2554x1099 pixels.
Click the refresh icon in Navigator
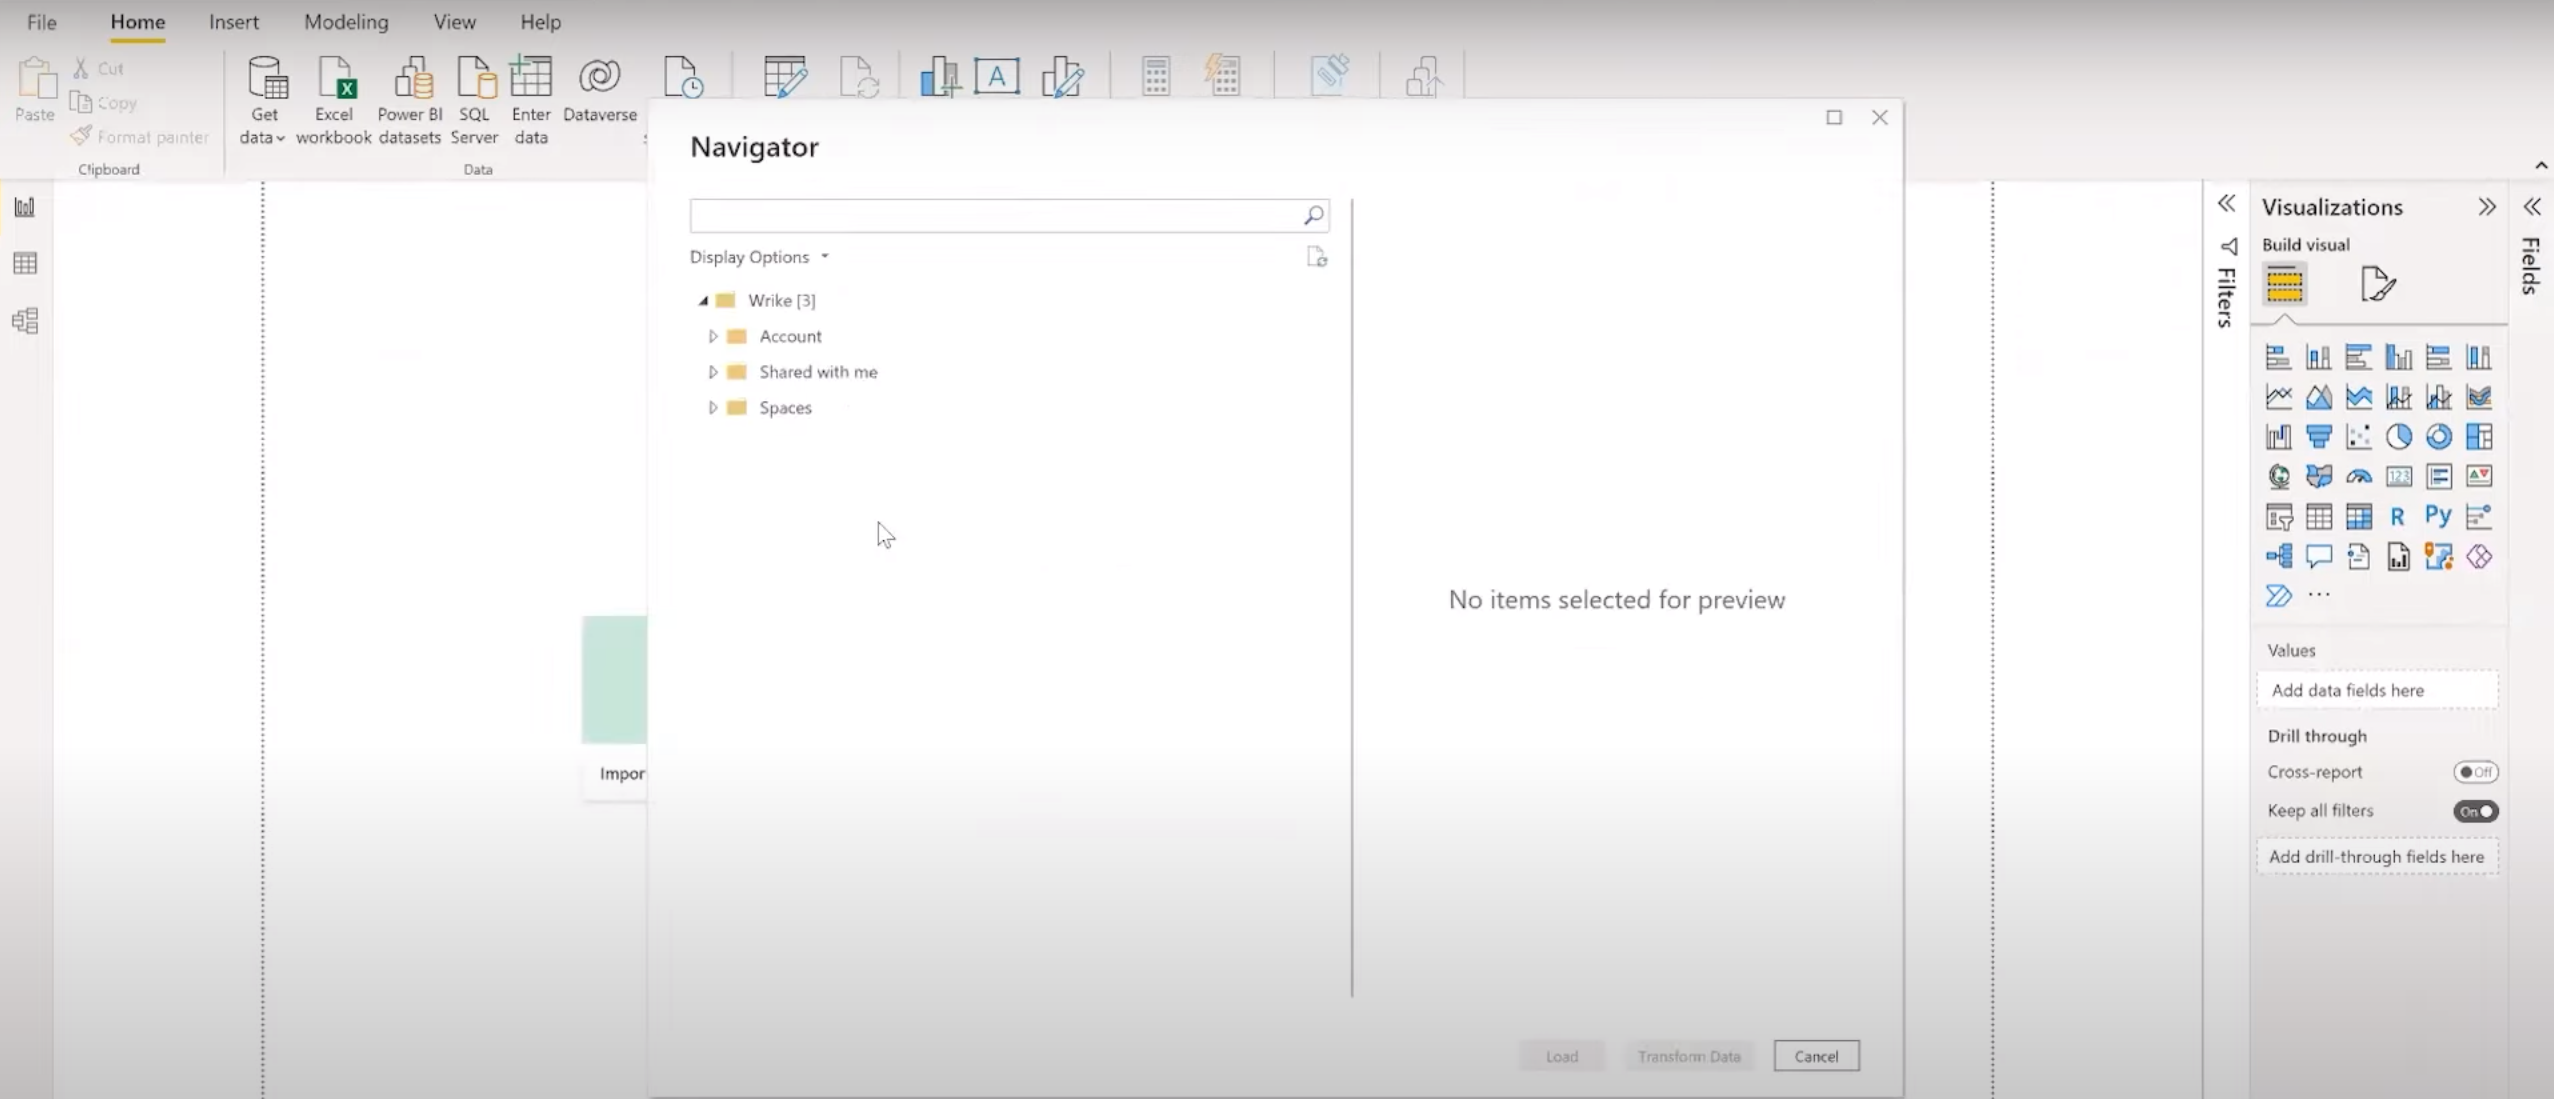(1316, 258)
